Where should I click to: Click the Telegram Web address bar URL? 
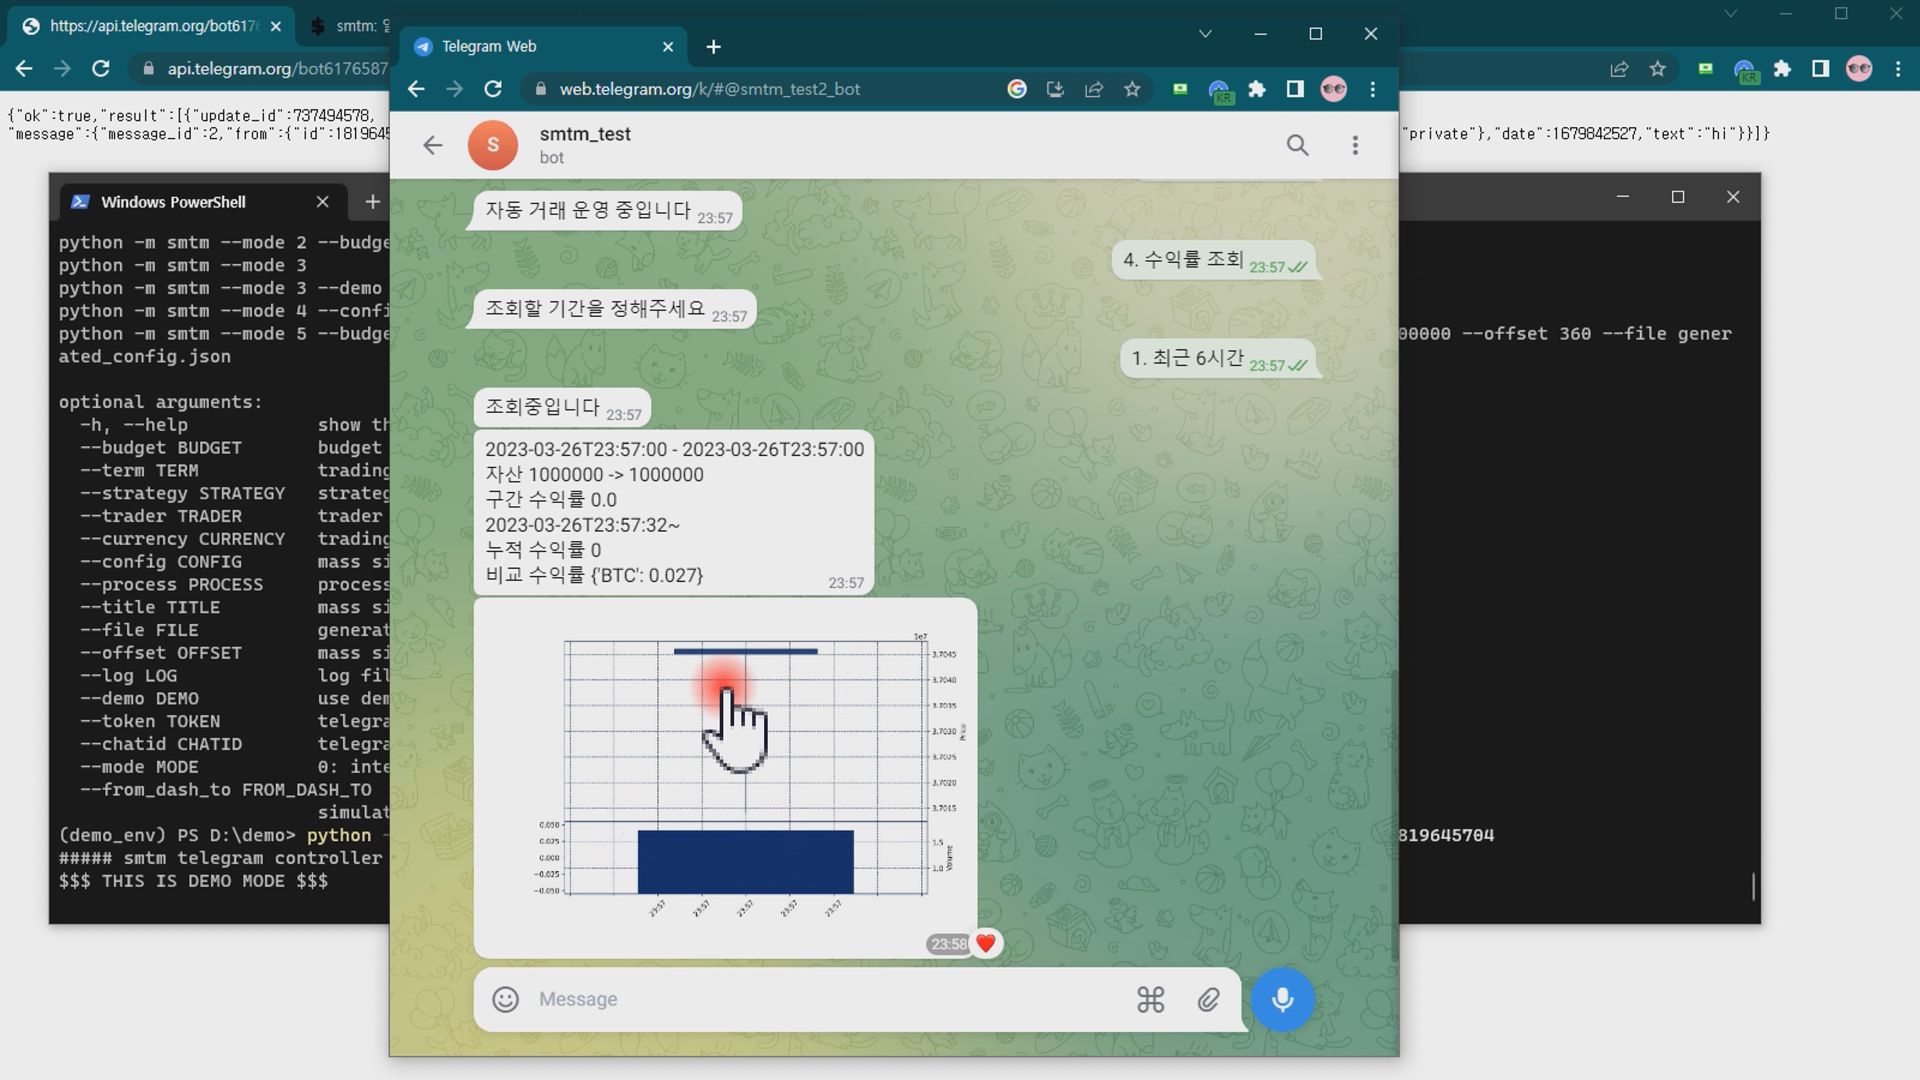click(x=709, y=89)
